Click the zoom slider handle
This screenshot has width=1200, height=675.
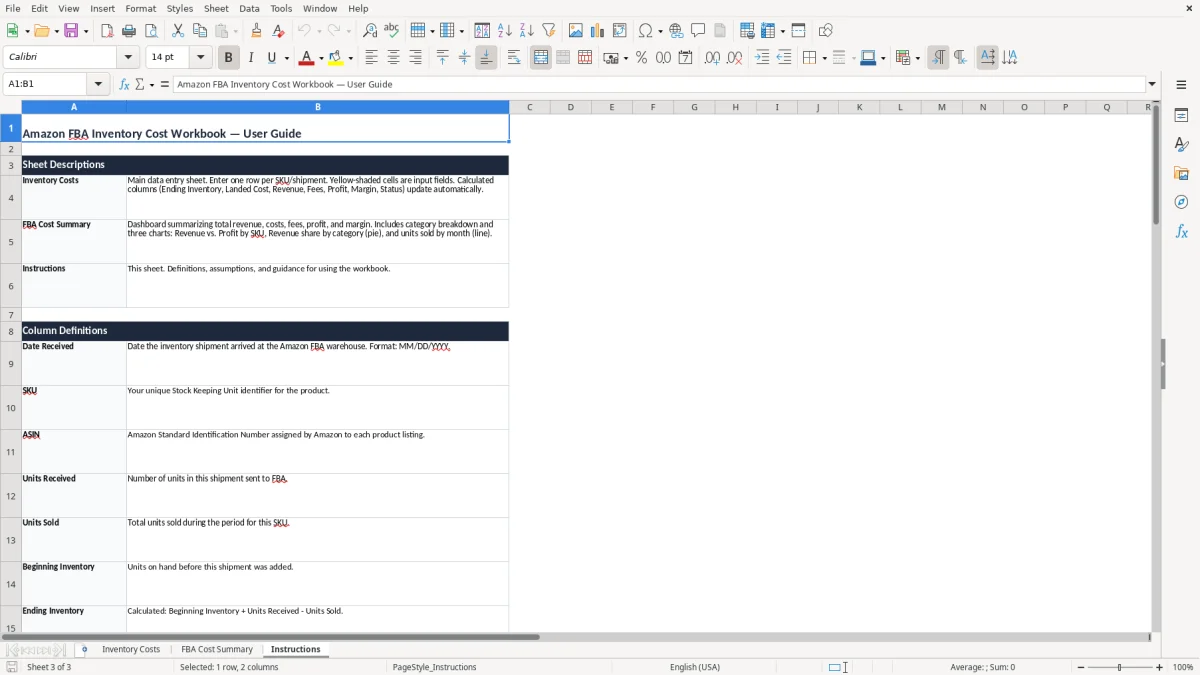(x=1120, y=667)
